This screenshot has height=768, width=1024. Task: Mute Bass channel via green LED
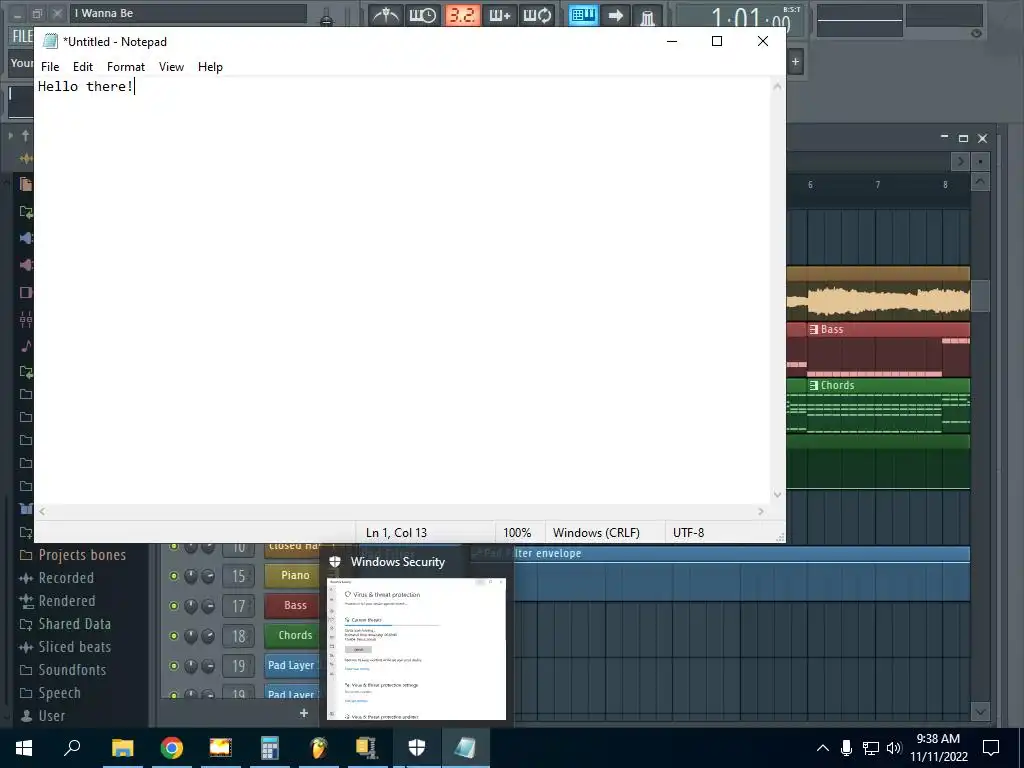174,606
